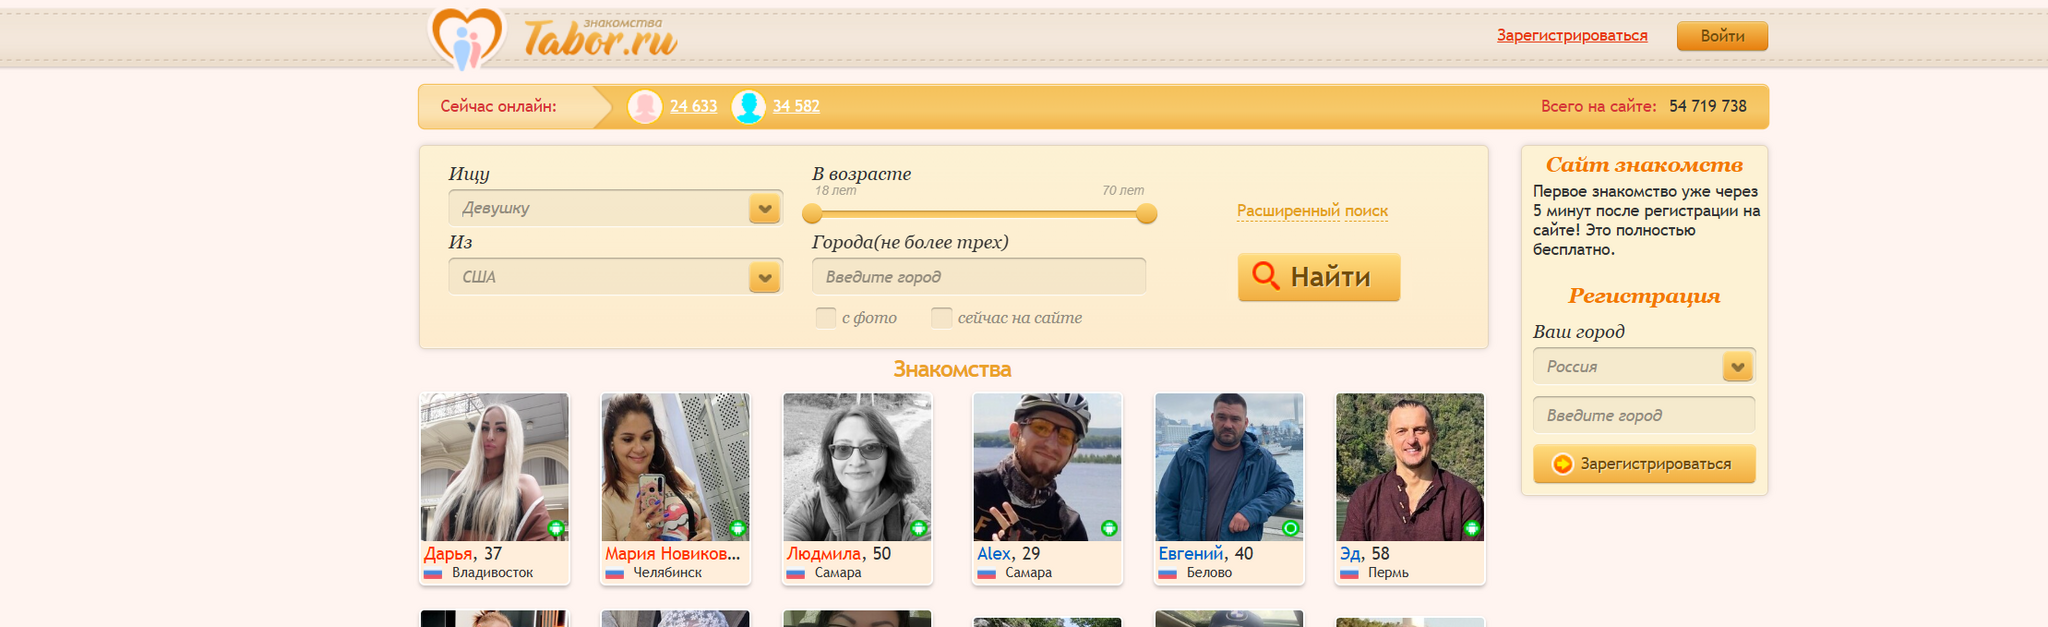Screen dimensions: 2048x627
Task: Click the name Евгений
Action: pyautogui.click(x=1191, y=554)
